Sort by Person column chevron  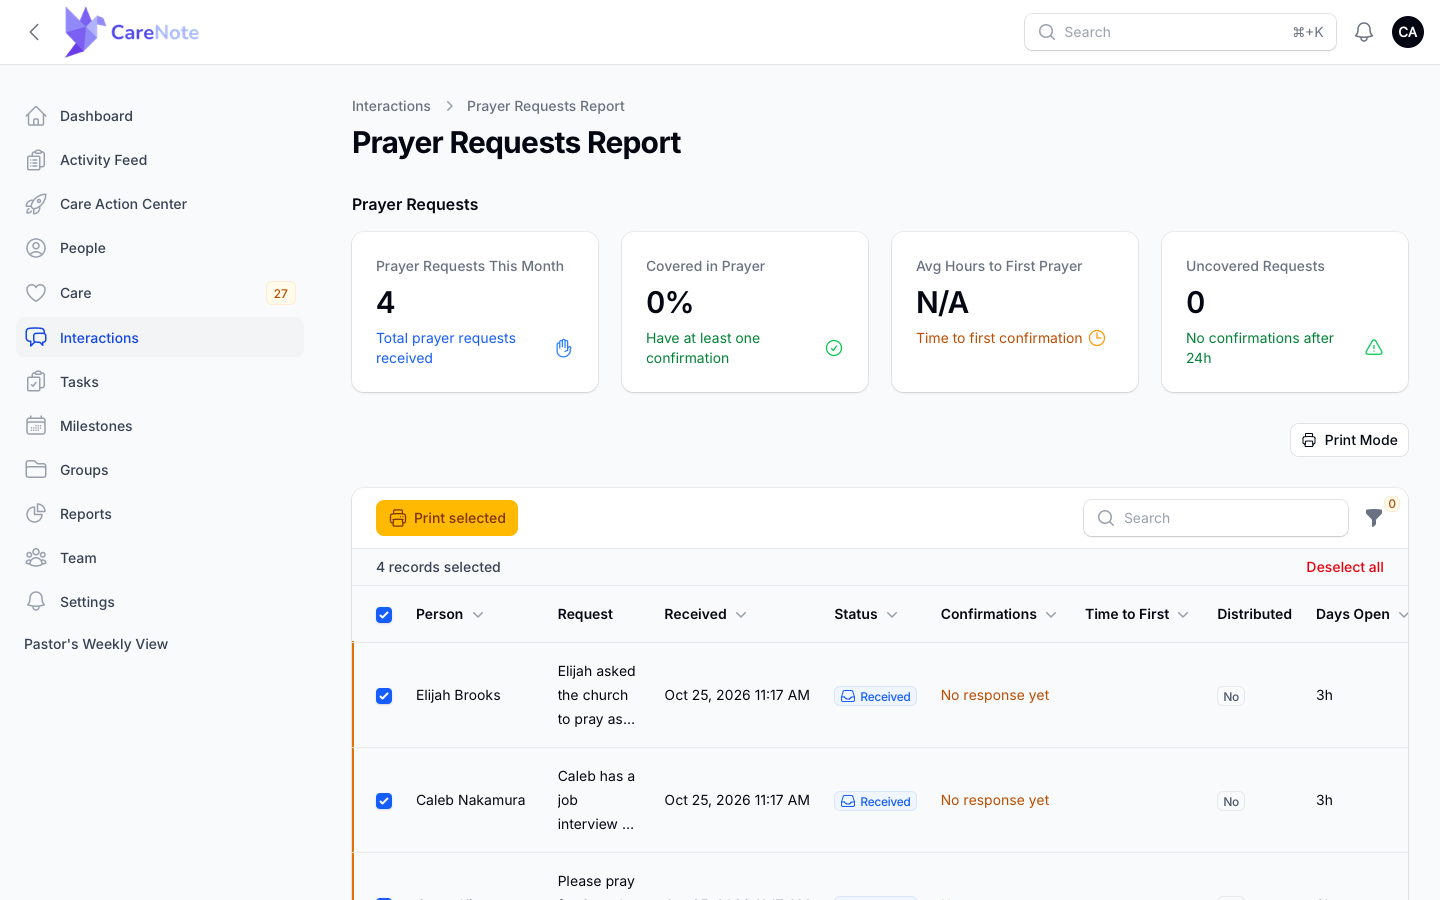(478, 615)
